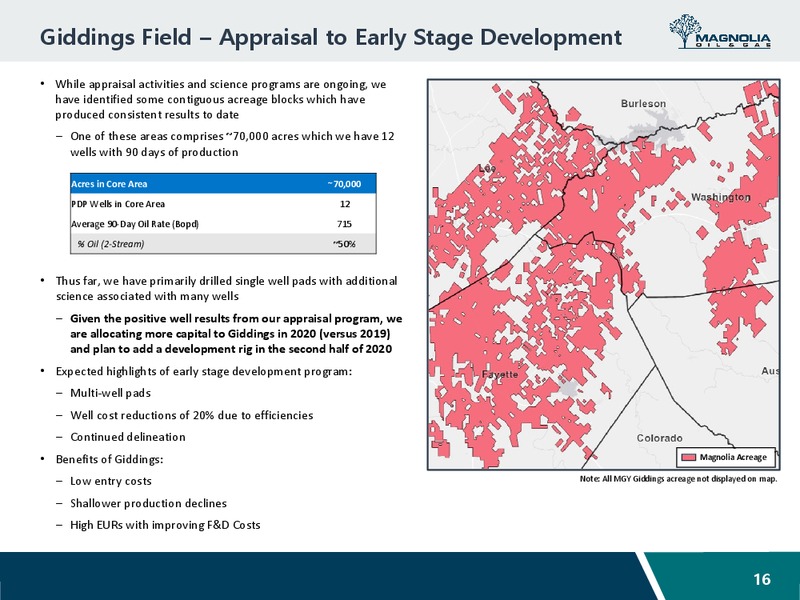The height and width of the screenshot is (600, 800).
Task: Click the 'Continued delineation' bullet
Action: click(x=128, y=437)
